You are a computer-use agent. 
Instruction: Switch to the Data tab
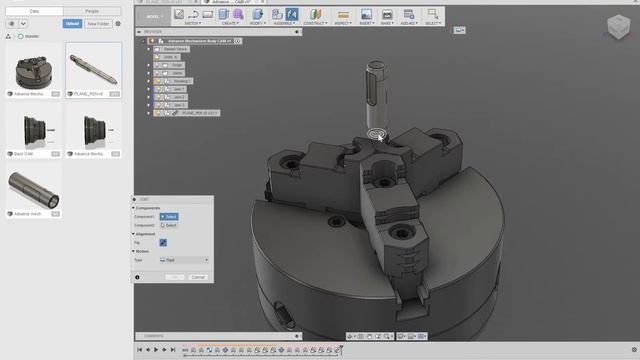(x=34, y=11)
